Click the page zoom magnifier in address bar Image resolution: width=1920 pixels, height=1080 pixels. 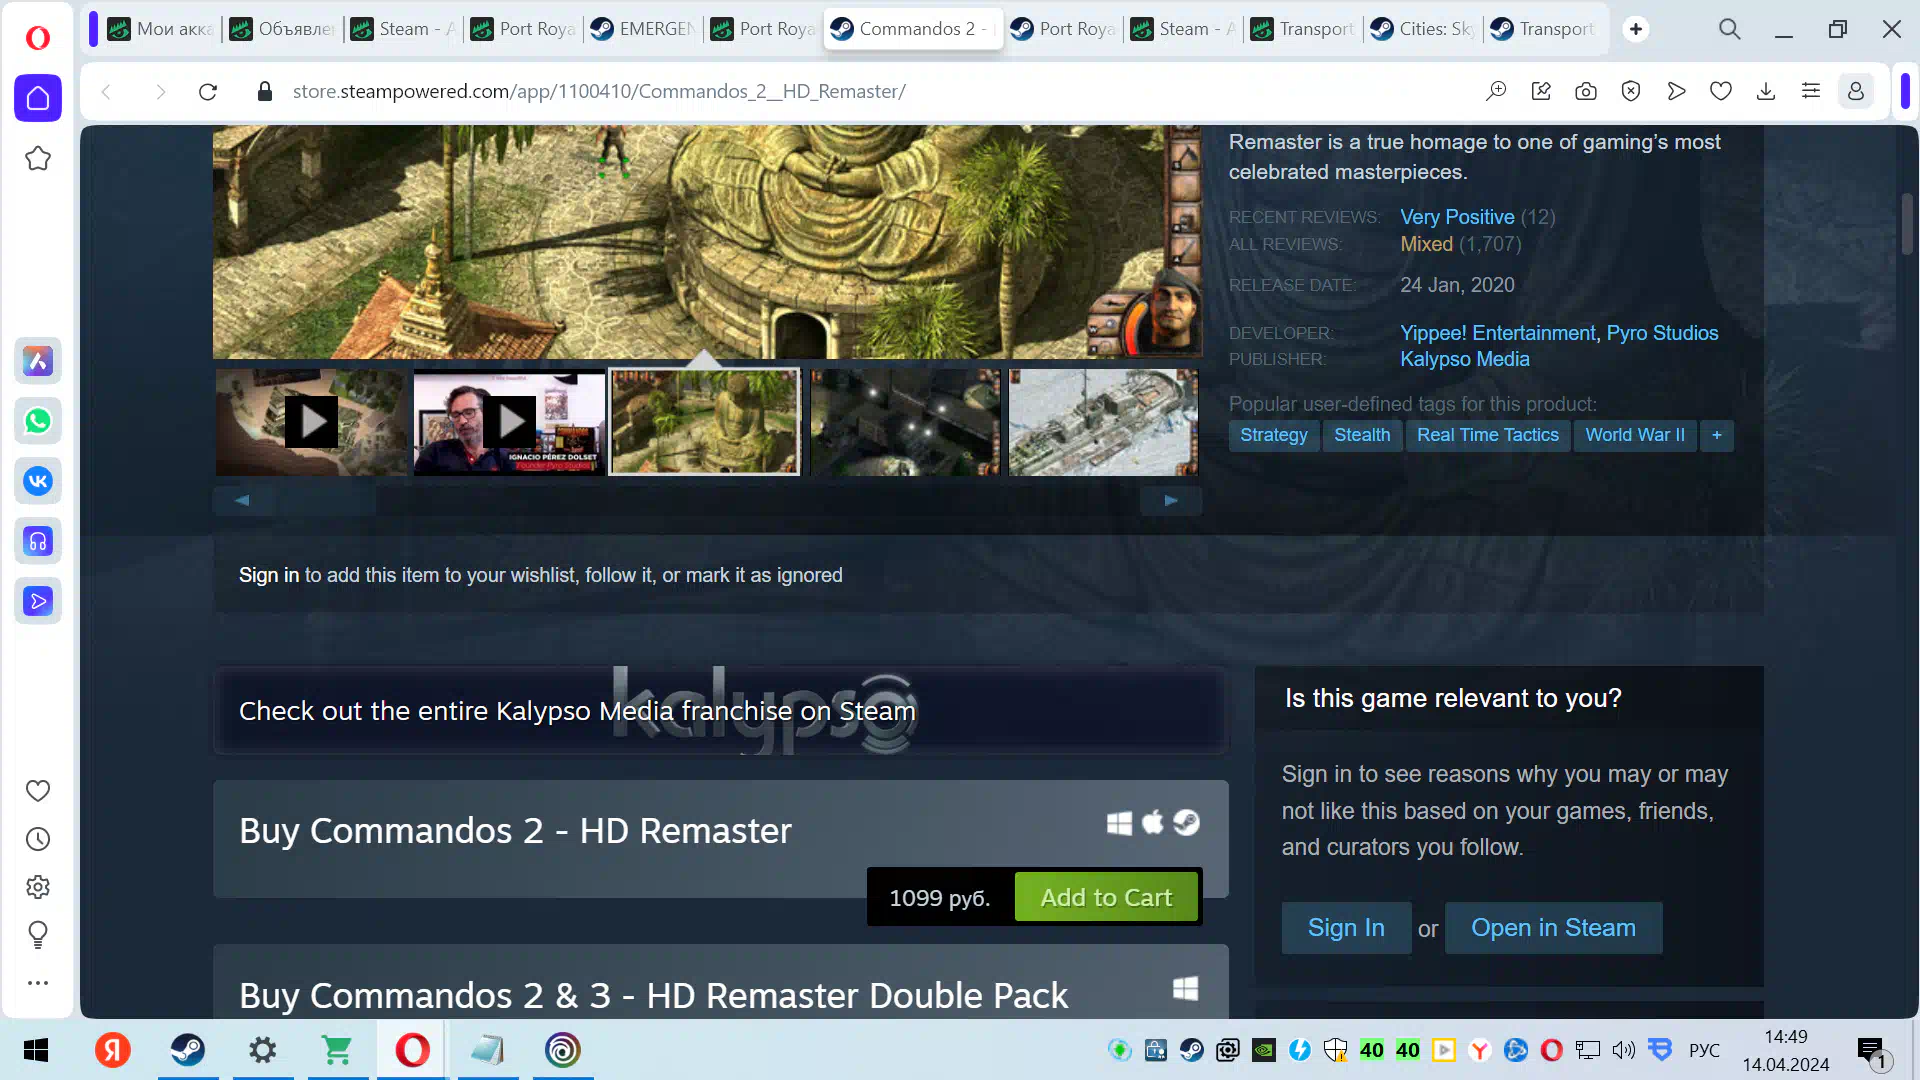click(x=1496, y=91)
